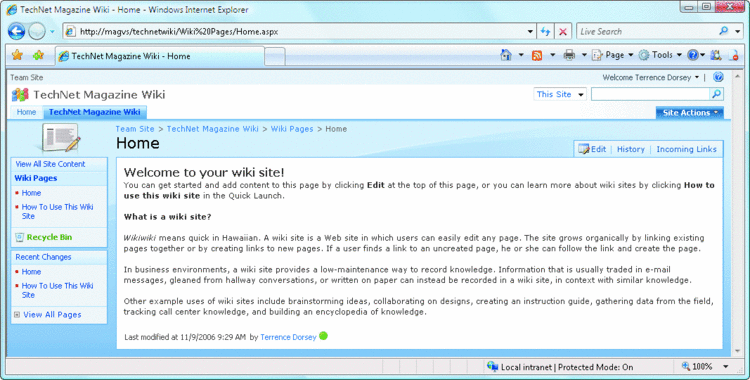Open the Live Search provider dropdown arrow
The image size is (750, 380).
pos(737,32)
